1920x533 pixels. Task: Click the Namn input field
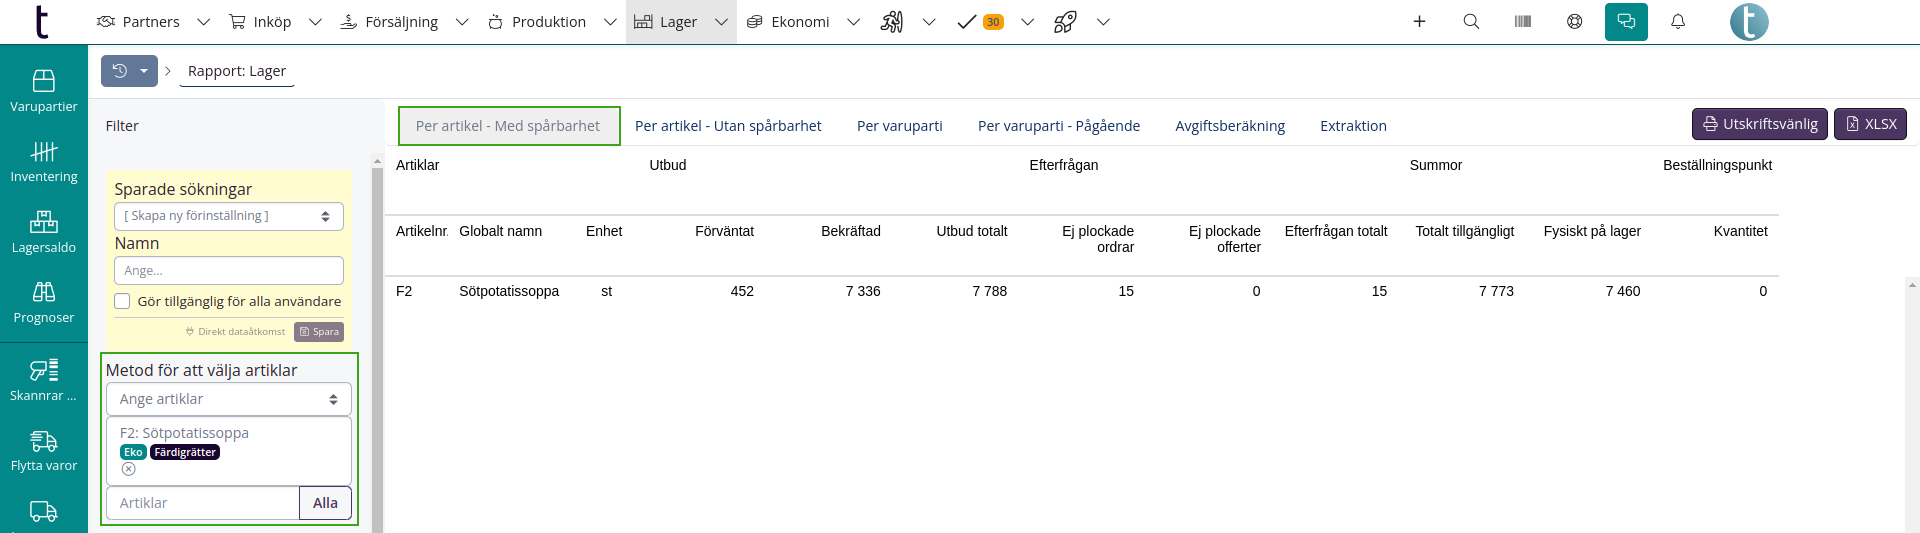tap(229, 271)
